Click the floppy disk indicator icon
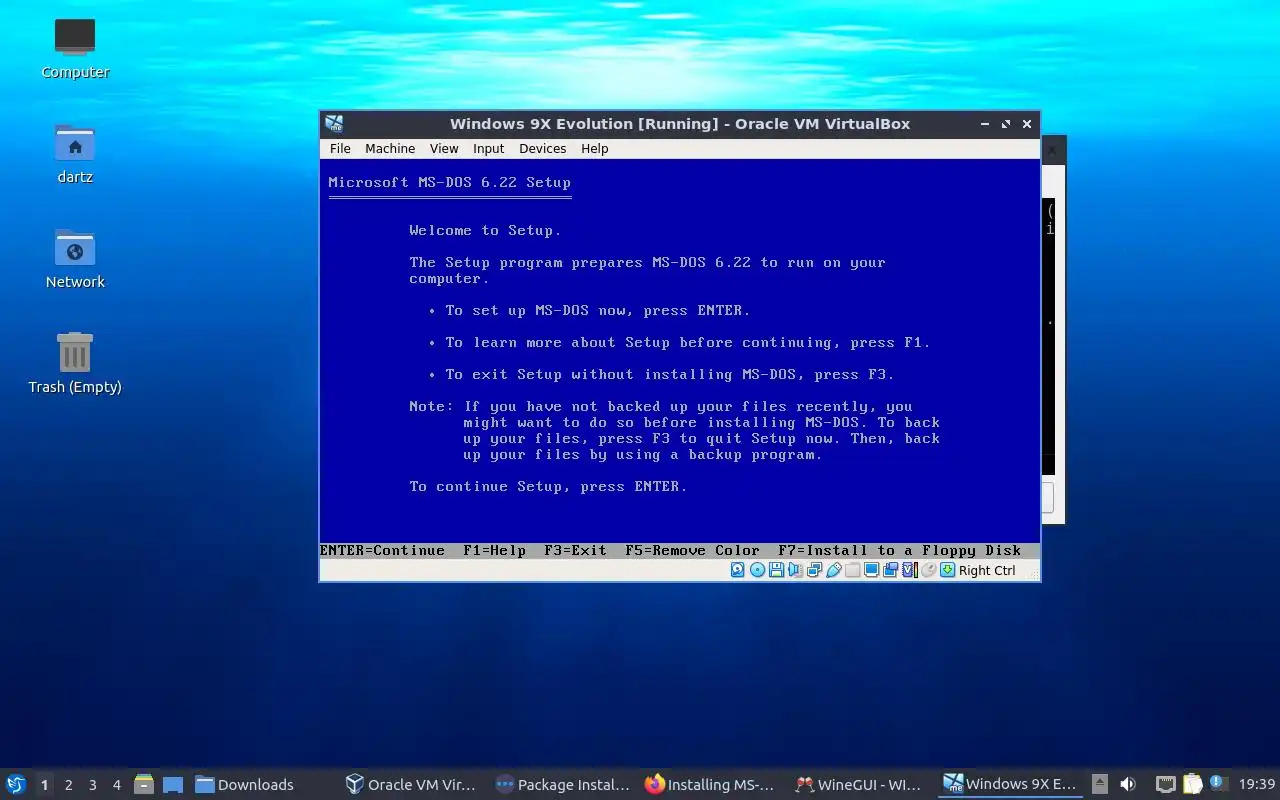The image size is (1280, 800). click(776, 570)
